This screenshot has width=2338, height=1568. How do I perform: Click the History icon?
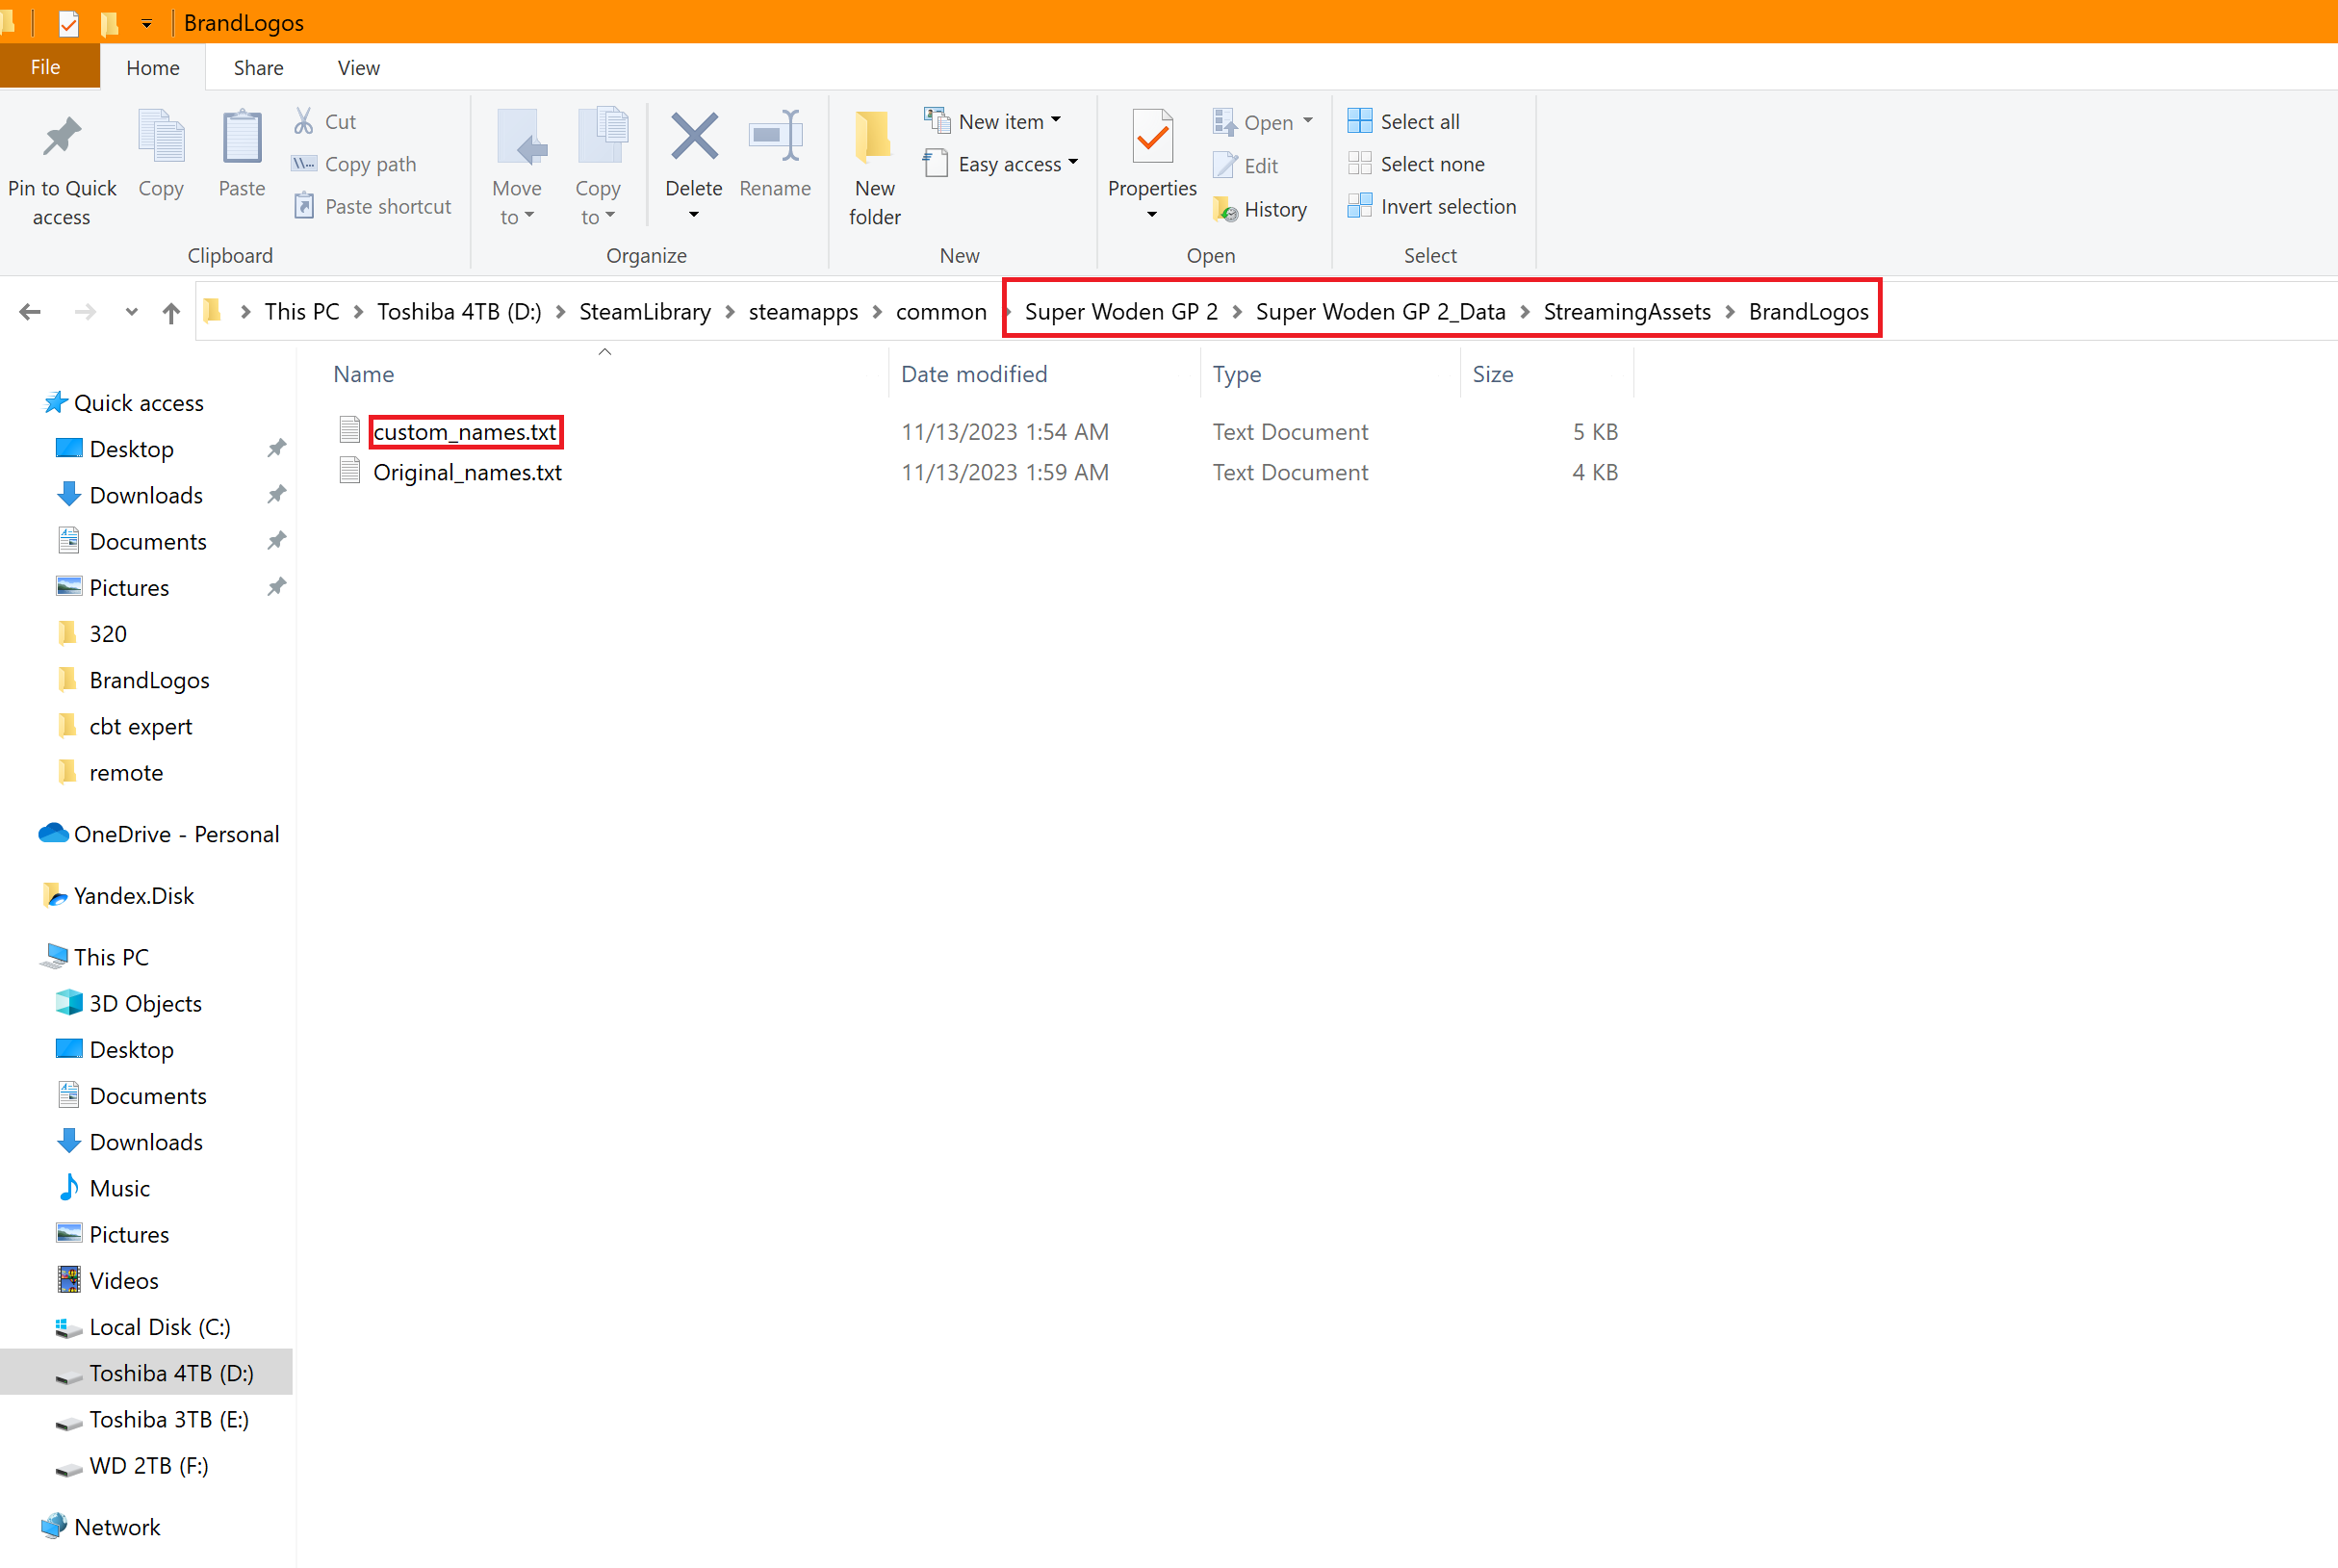click(1225, 210)
